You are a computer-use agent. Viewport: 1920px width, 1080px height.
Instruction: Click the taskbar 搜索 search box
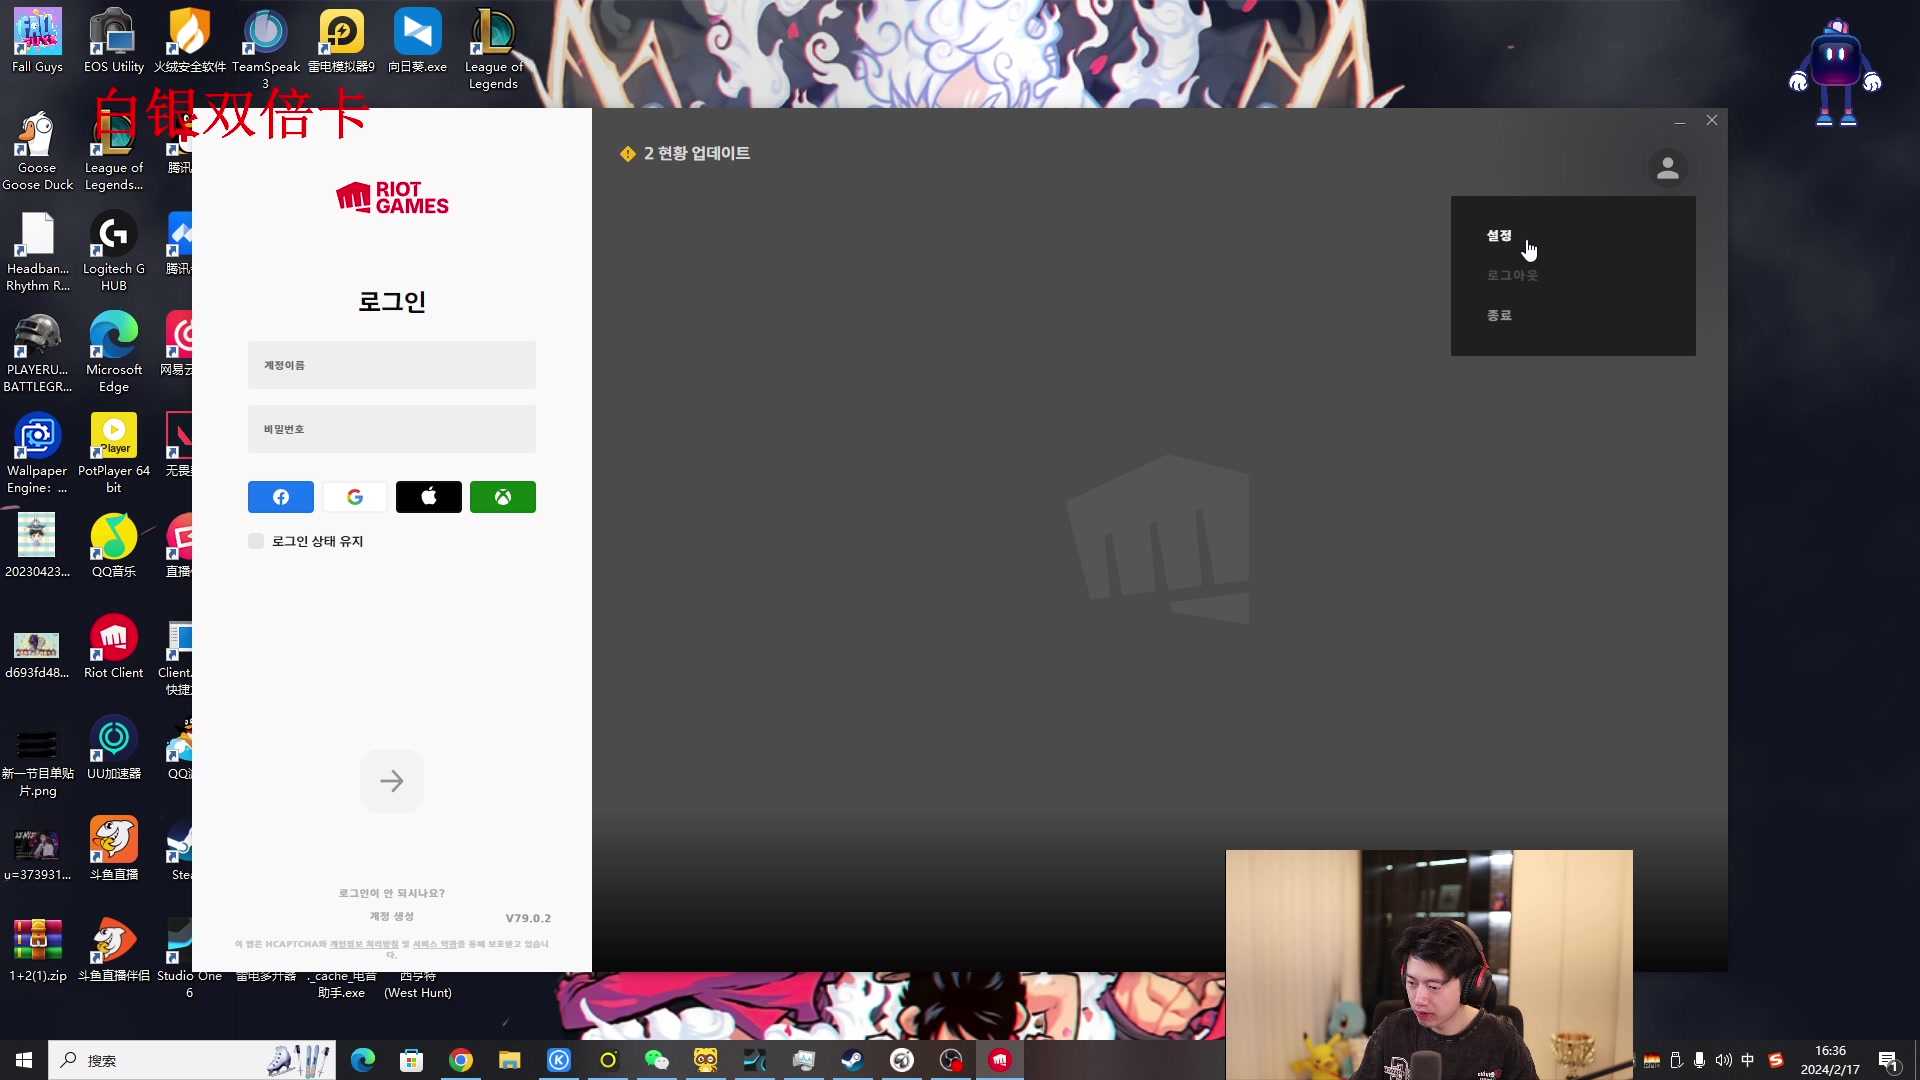click(x=192, y=1060)
